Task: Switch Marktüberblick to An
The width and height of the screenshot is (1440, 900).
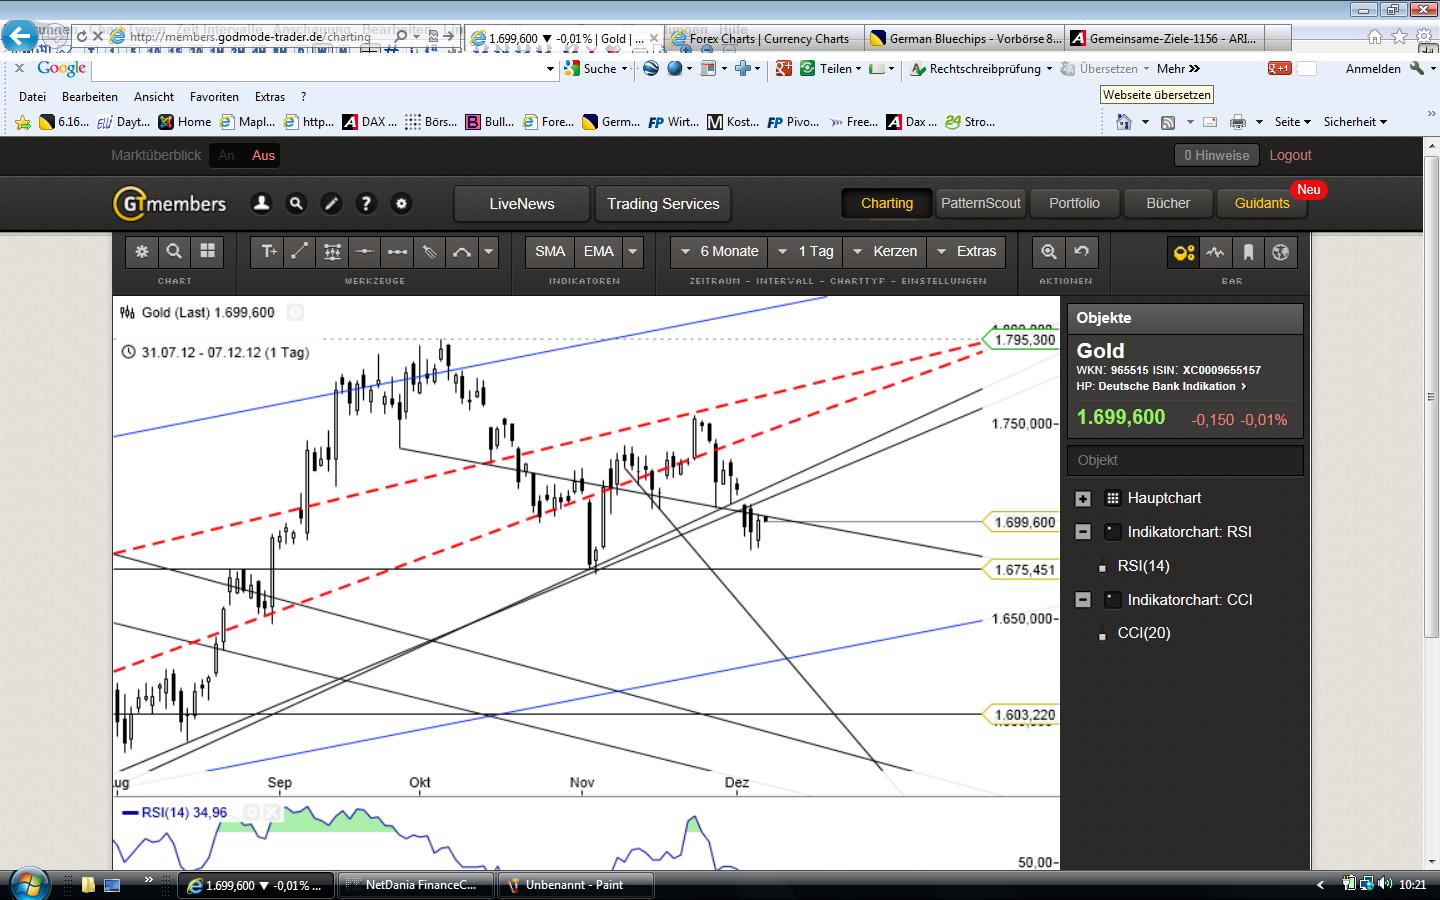Action: [x=225, y=156]
